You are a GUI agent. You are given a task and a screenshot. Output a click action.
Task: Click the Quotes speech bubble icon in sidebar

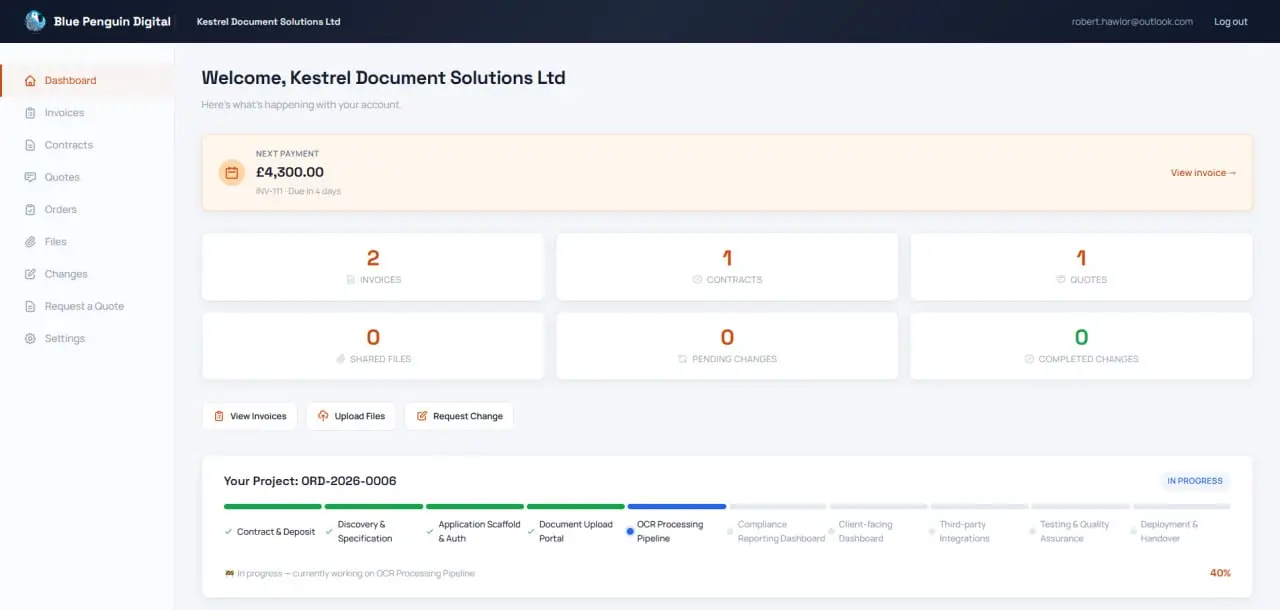click(30, 177)
